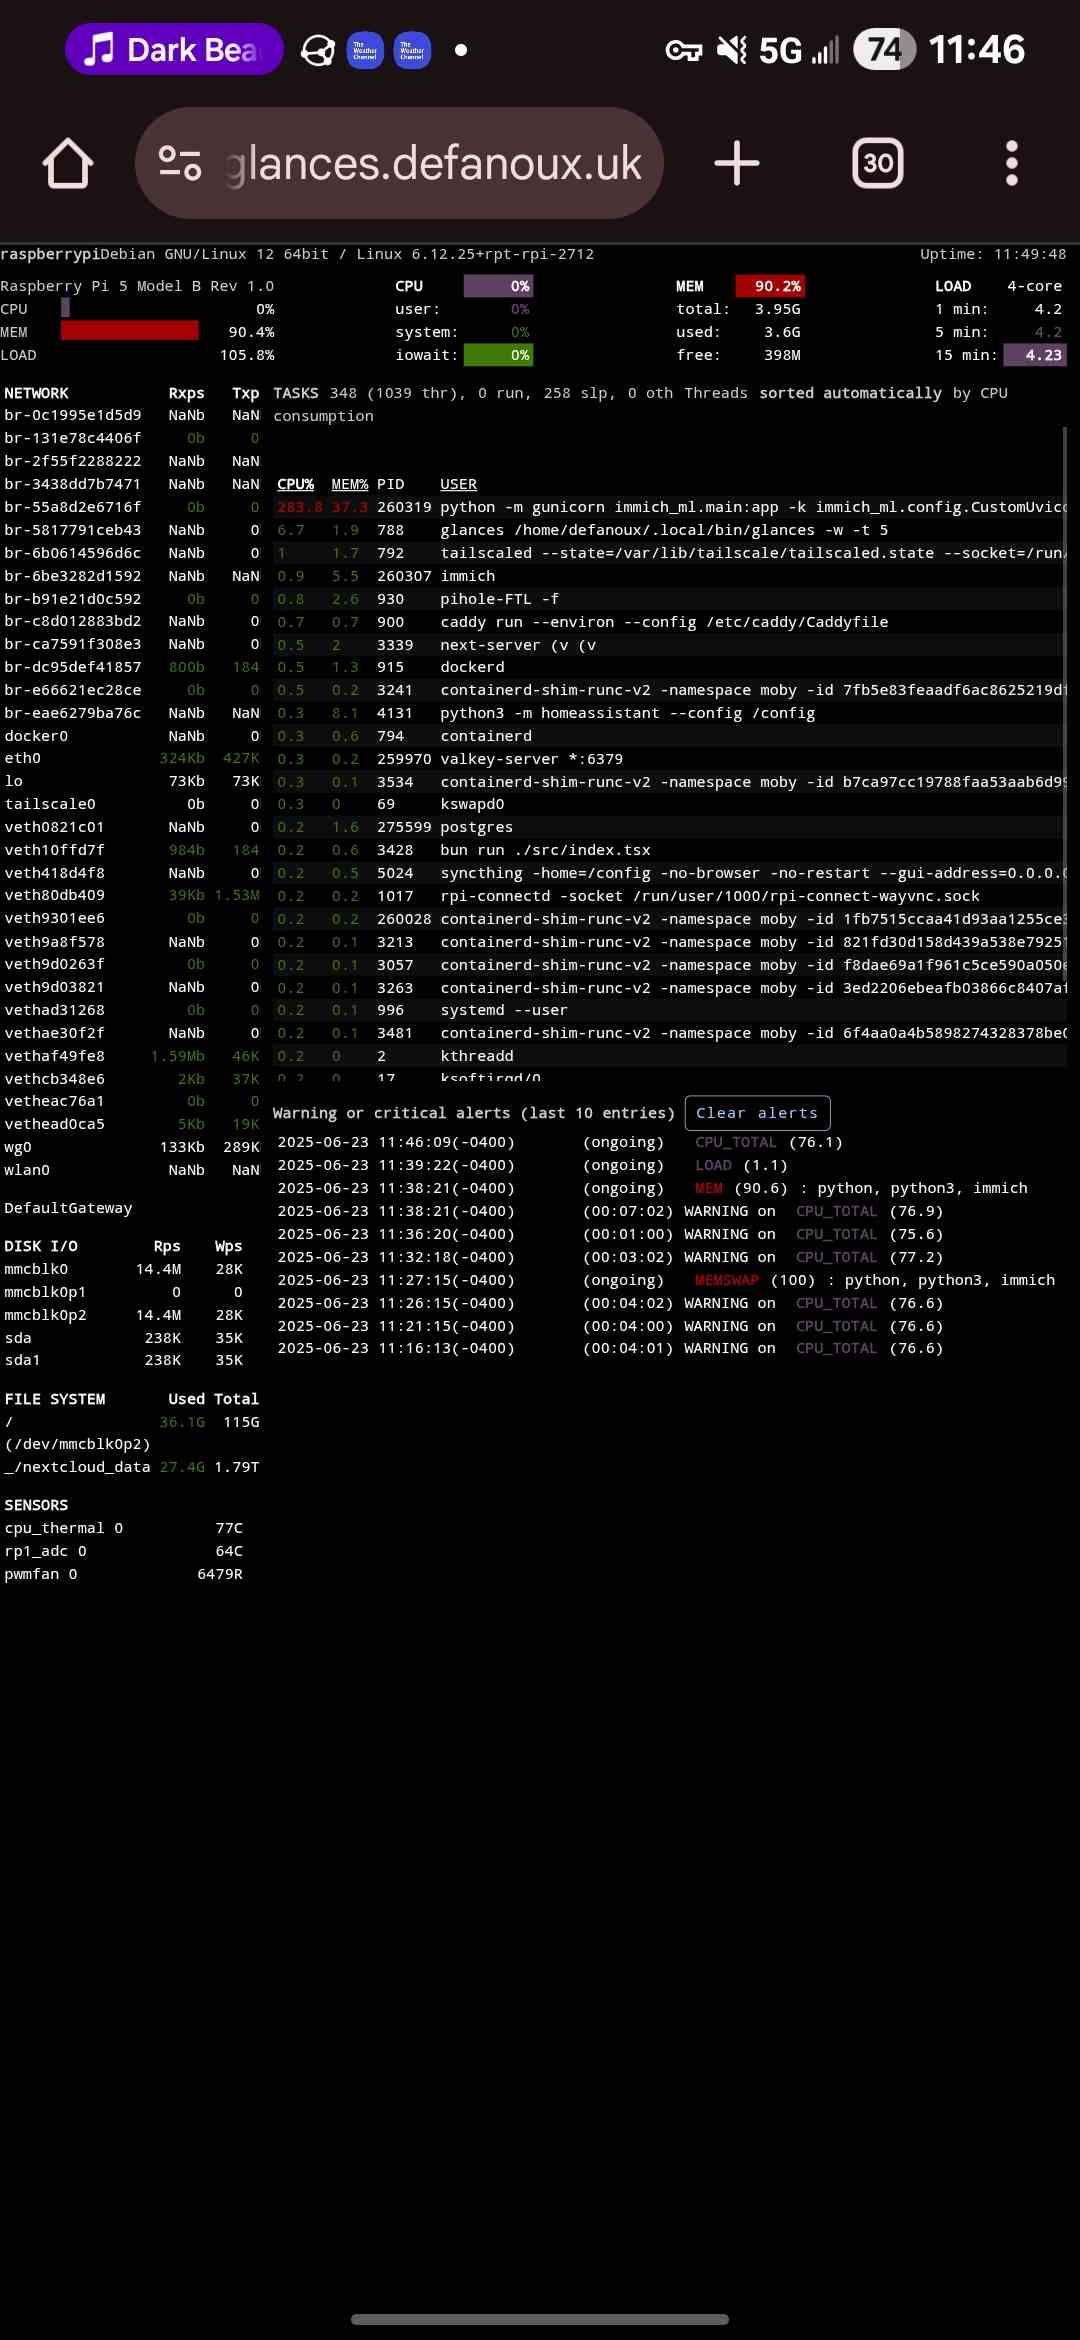The image size is (1080, 2340).
Task: Click the Uptime 11:49:48 text
Action: pyautogui.click(x=993, y=254)
